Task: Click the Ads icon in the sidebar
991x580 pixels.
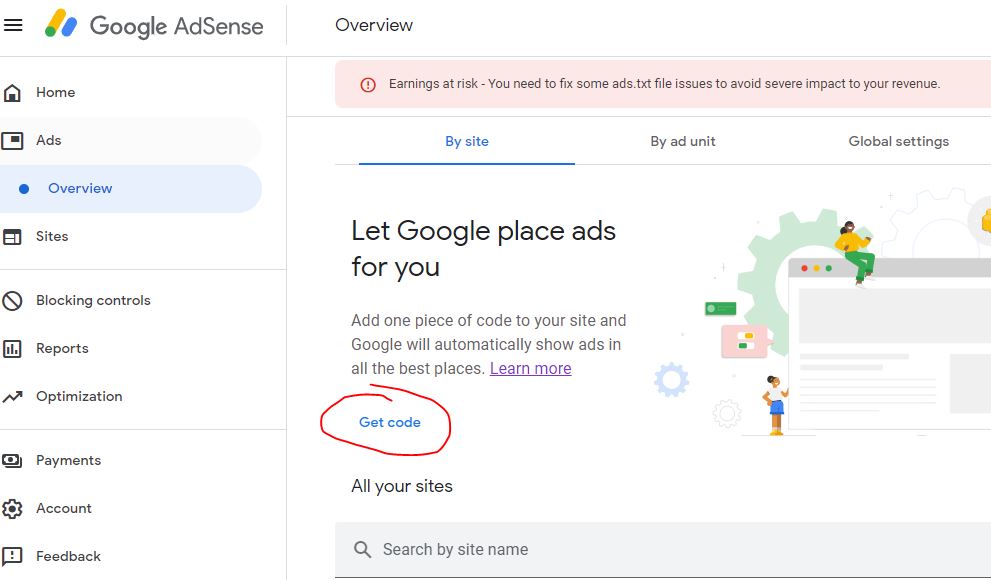Action: [x=15, y=140]
